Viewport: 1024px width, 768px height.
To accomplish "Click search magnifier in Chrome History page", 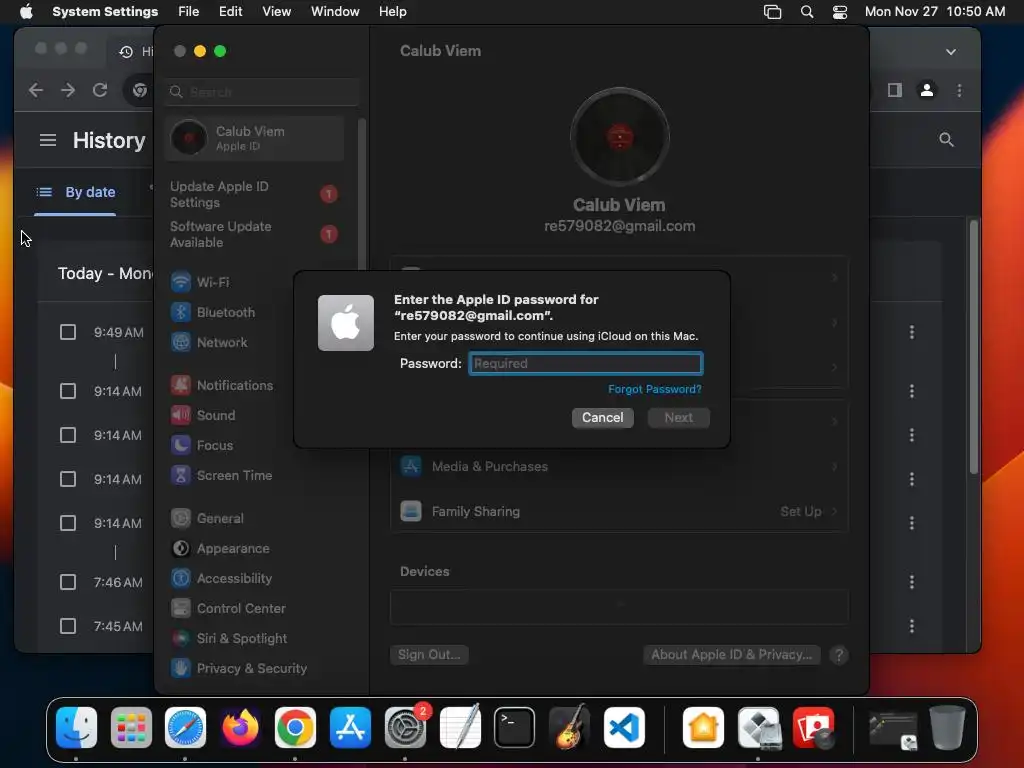I will pos(946,140).
